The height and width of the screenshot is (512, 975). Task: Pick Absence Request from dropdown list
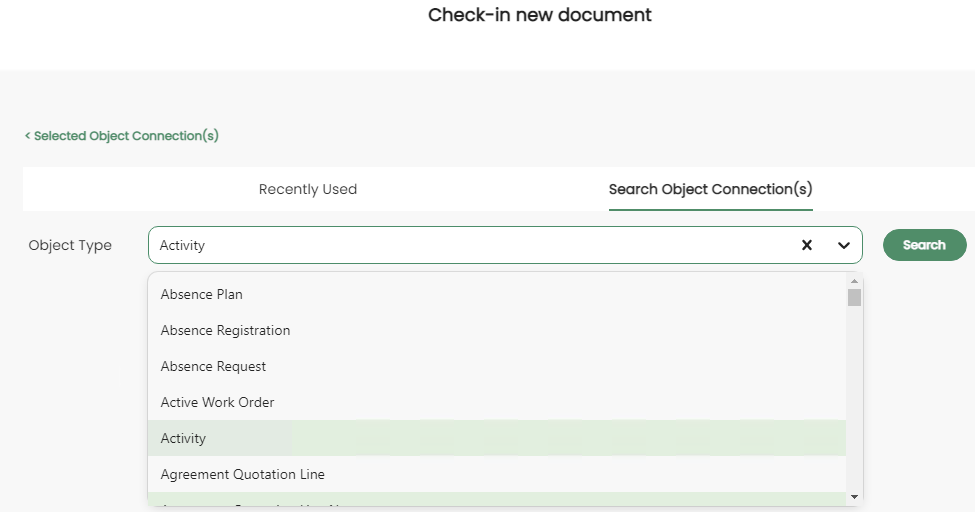[213, 366]
